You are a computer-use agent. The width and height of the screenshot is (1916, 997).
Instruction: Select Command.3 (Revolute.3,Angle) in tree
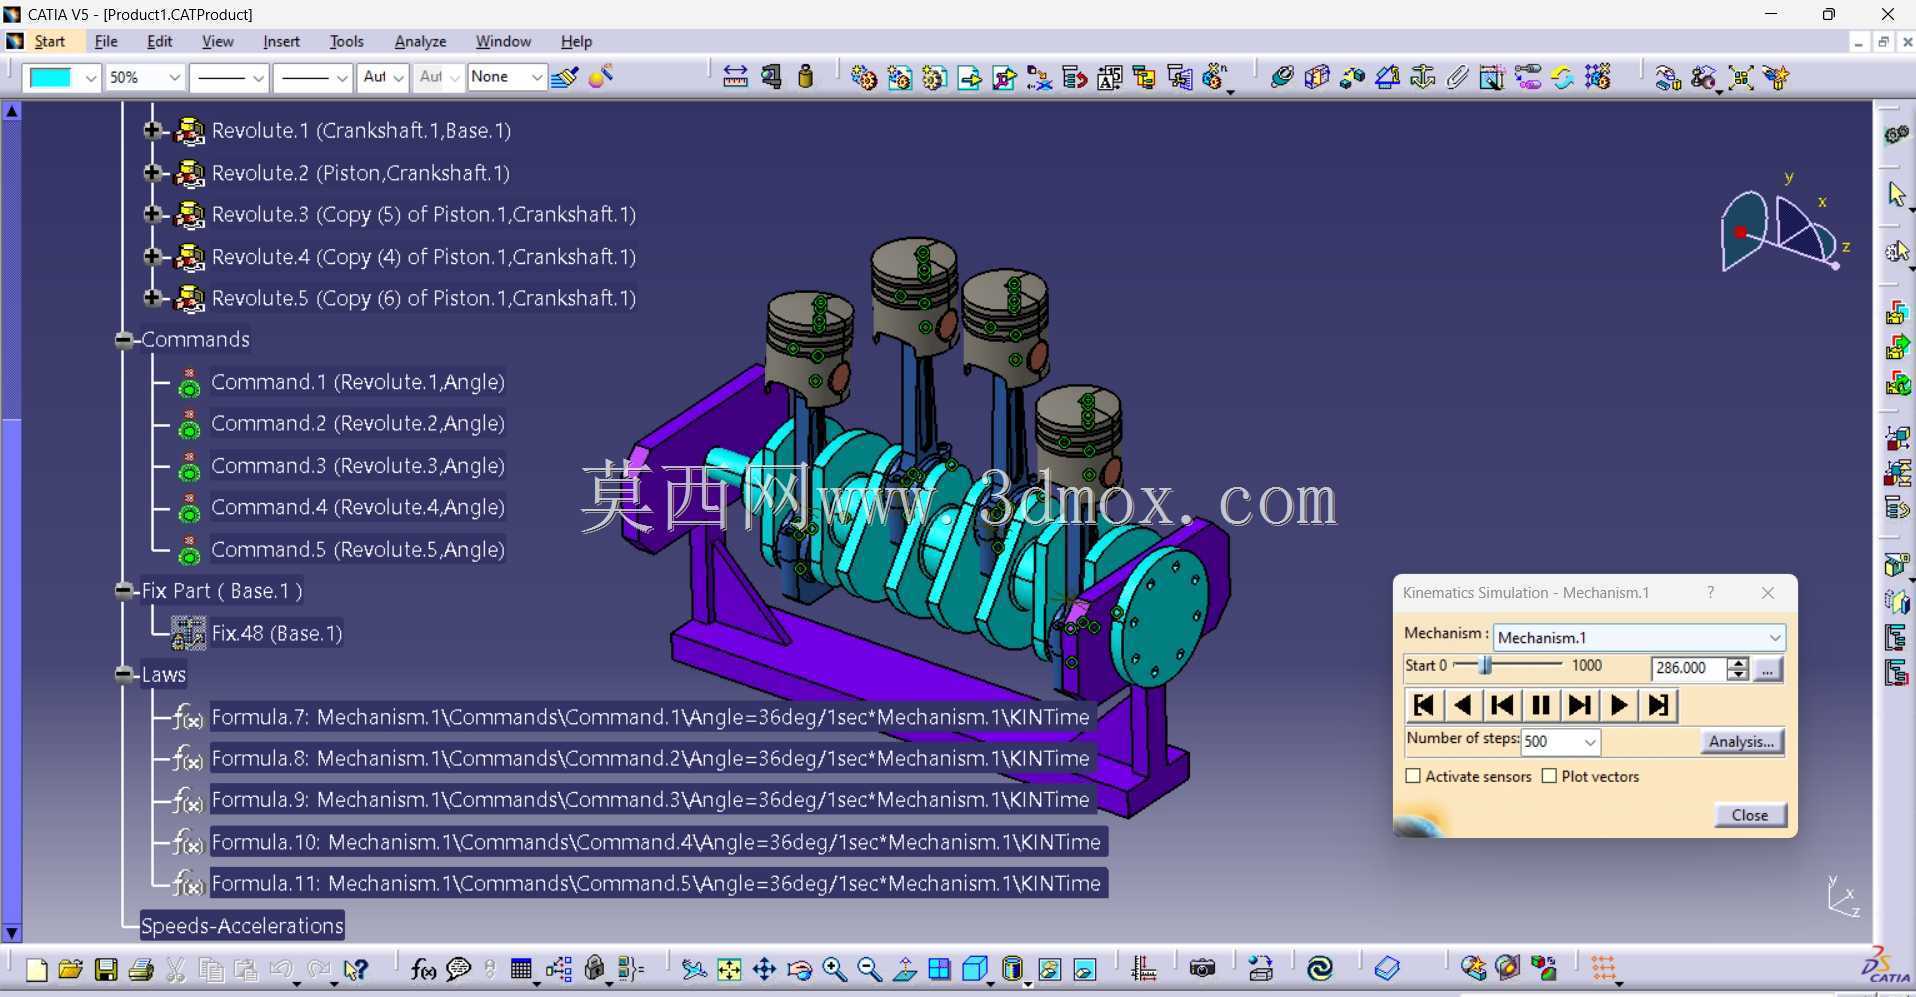[357, 466]
